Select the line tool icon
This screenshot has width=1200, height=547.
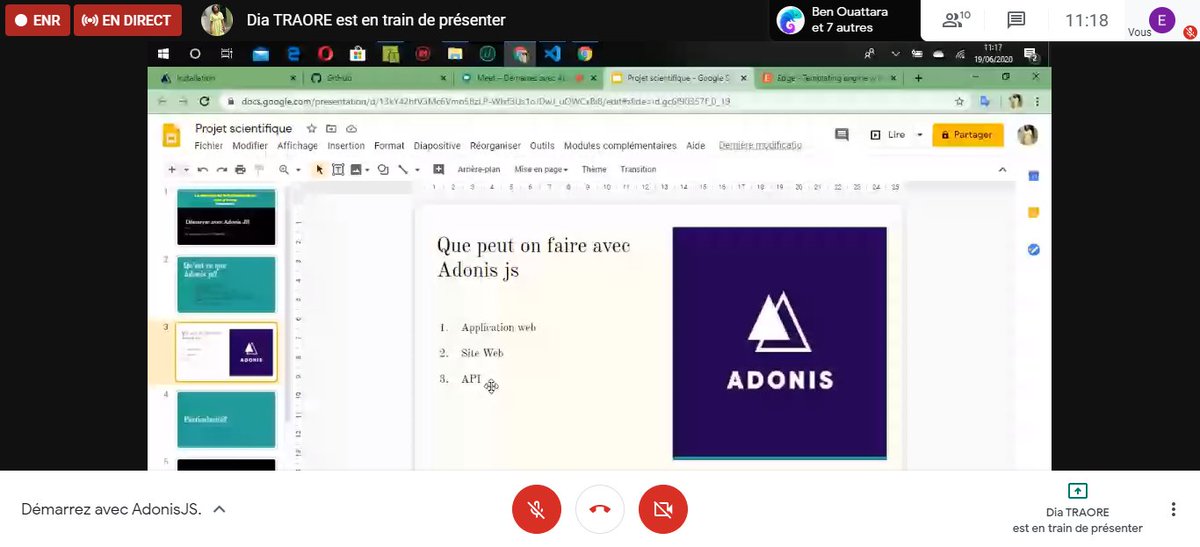pyautogui.click(x=403, y=170)
